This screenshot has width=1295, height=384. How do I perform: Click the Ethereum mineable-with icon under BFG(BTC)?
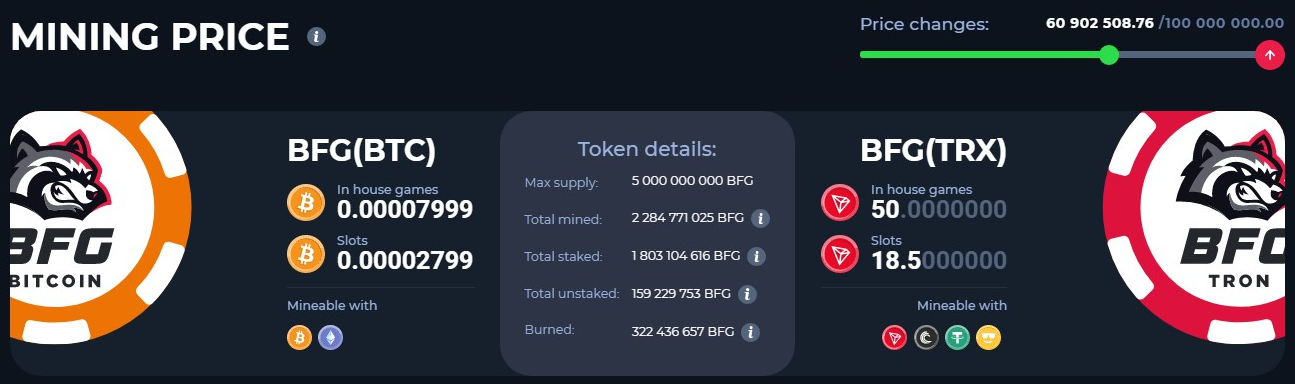(330, 338)
